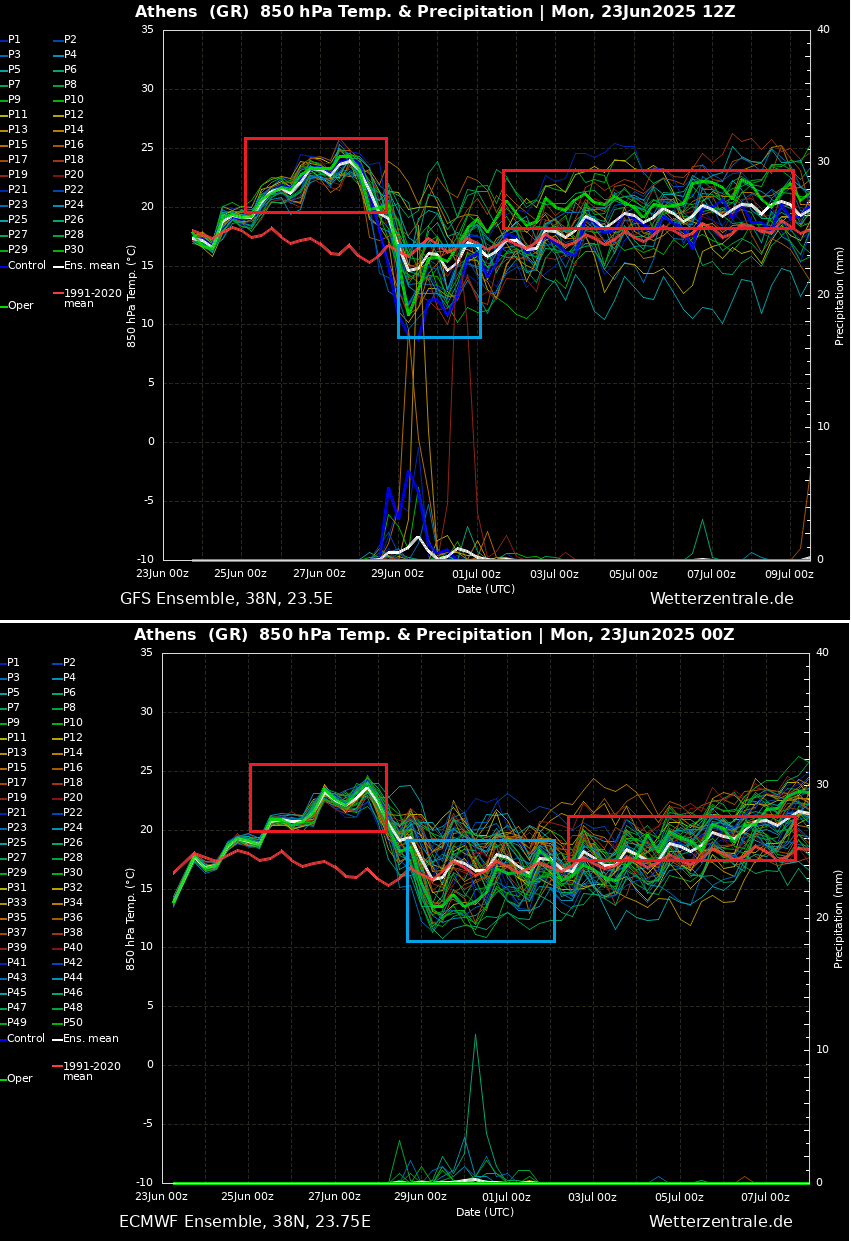
Task: Click P9 in the ECMWF legend
Action: pyautogui.click(x=14, y=723)
